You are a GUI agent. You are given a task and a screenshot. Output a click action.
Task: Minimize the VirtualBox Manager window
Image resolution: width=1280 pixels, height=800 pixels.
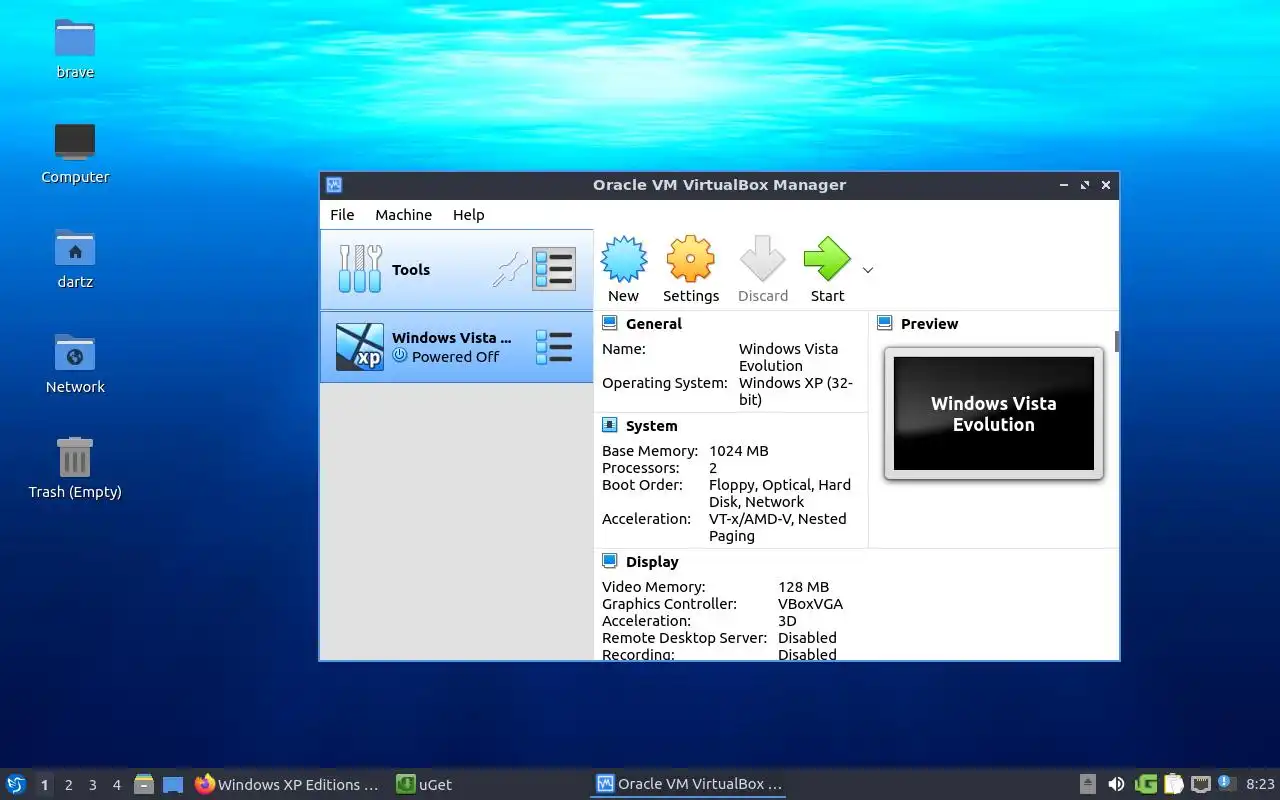(1064, 185)
